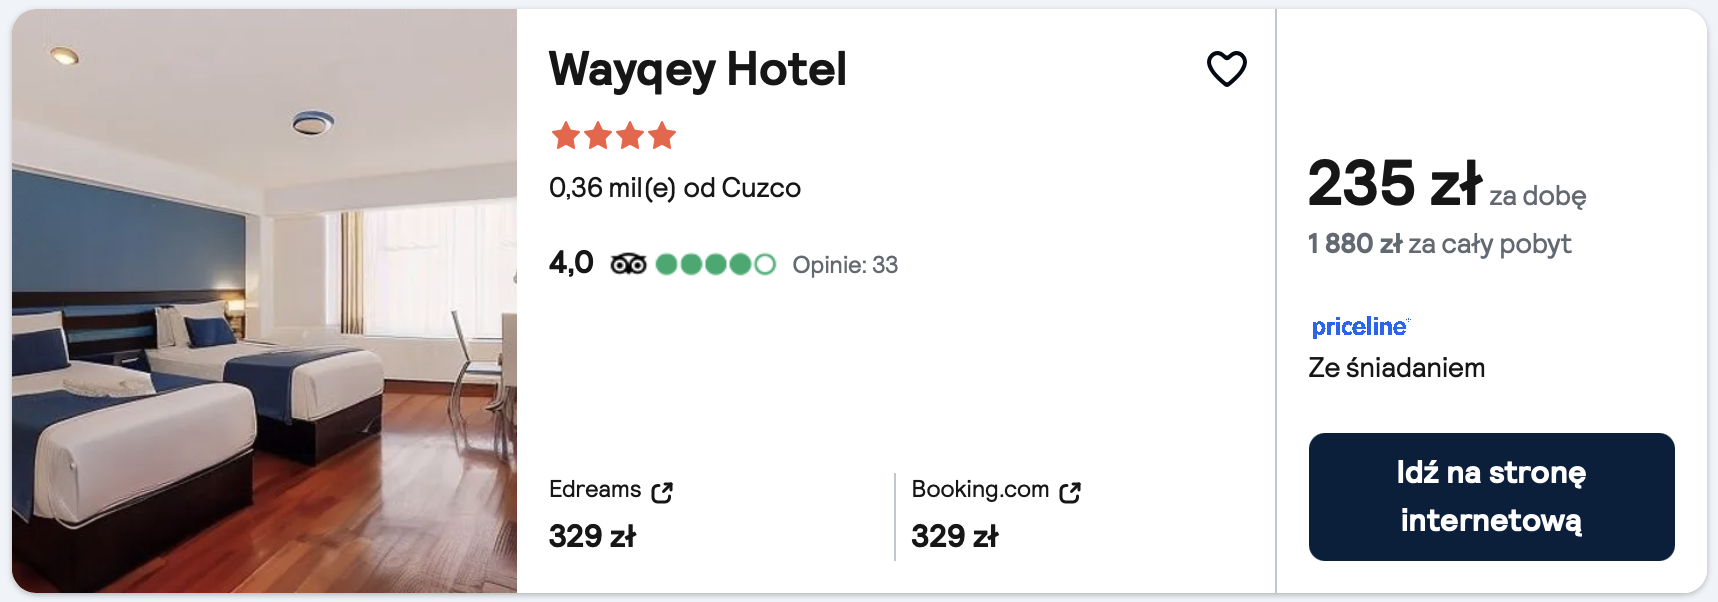Select the Booking.com 329 zł price
The height and width of the screenshot is (602, 1718).
pos(954,537)
